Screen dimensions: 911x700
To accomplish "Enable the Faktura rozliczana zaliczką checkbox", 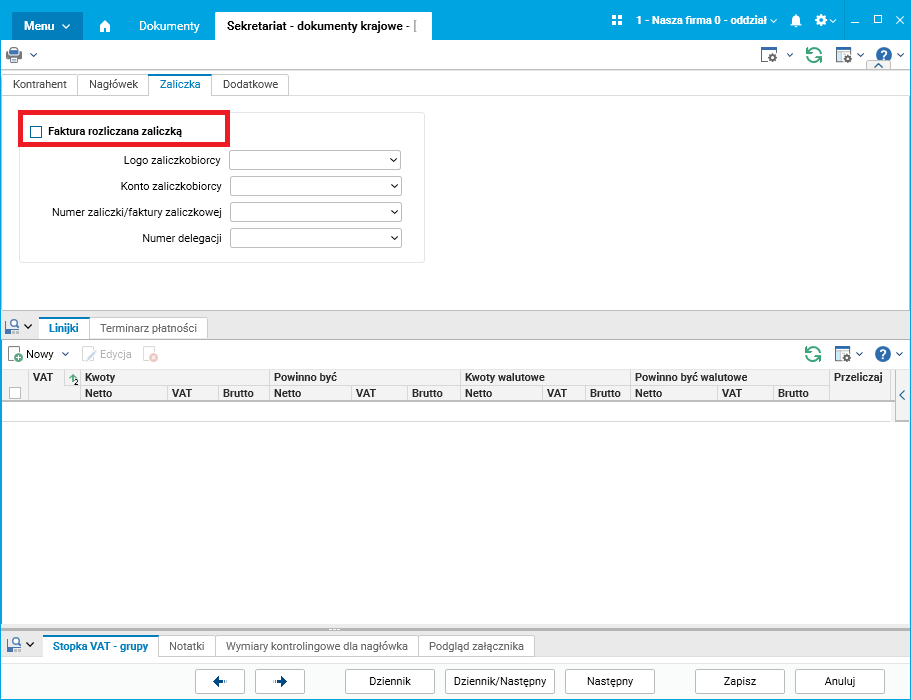I will [x=36, y=132].
